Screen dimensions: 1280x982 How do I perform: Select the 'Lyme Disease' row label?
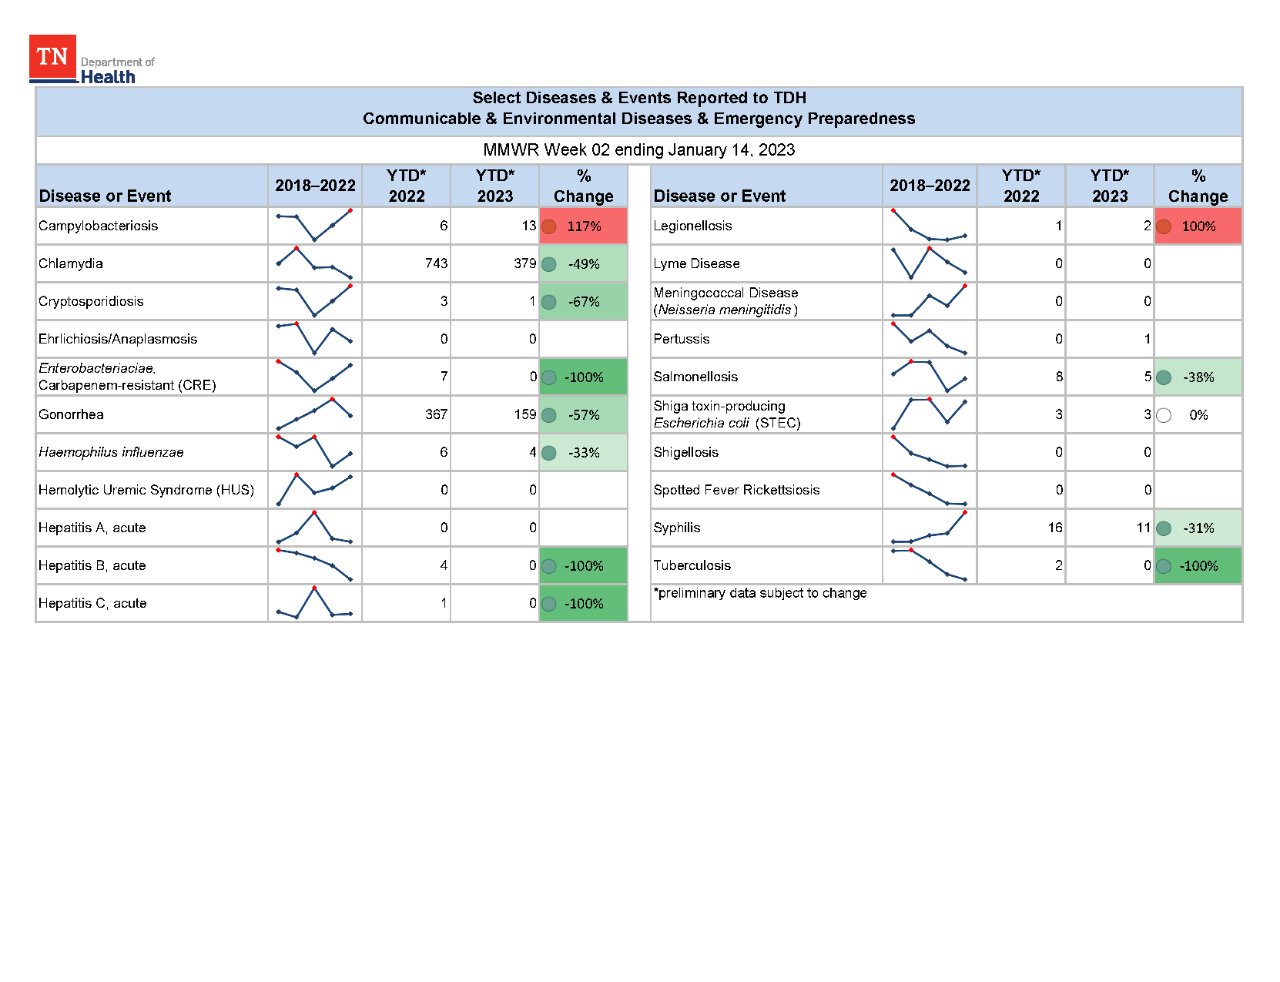point(697,263)
